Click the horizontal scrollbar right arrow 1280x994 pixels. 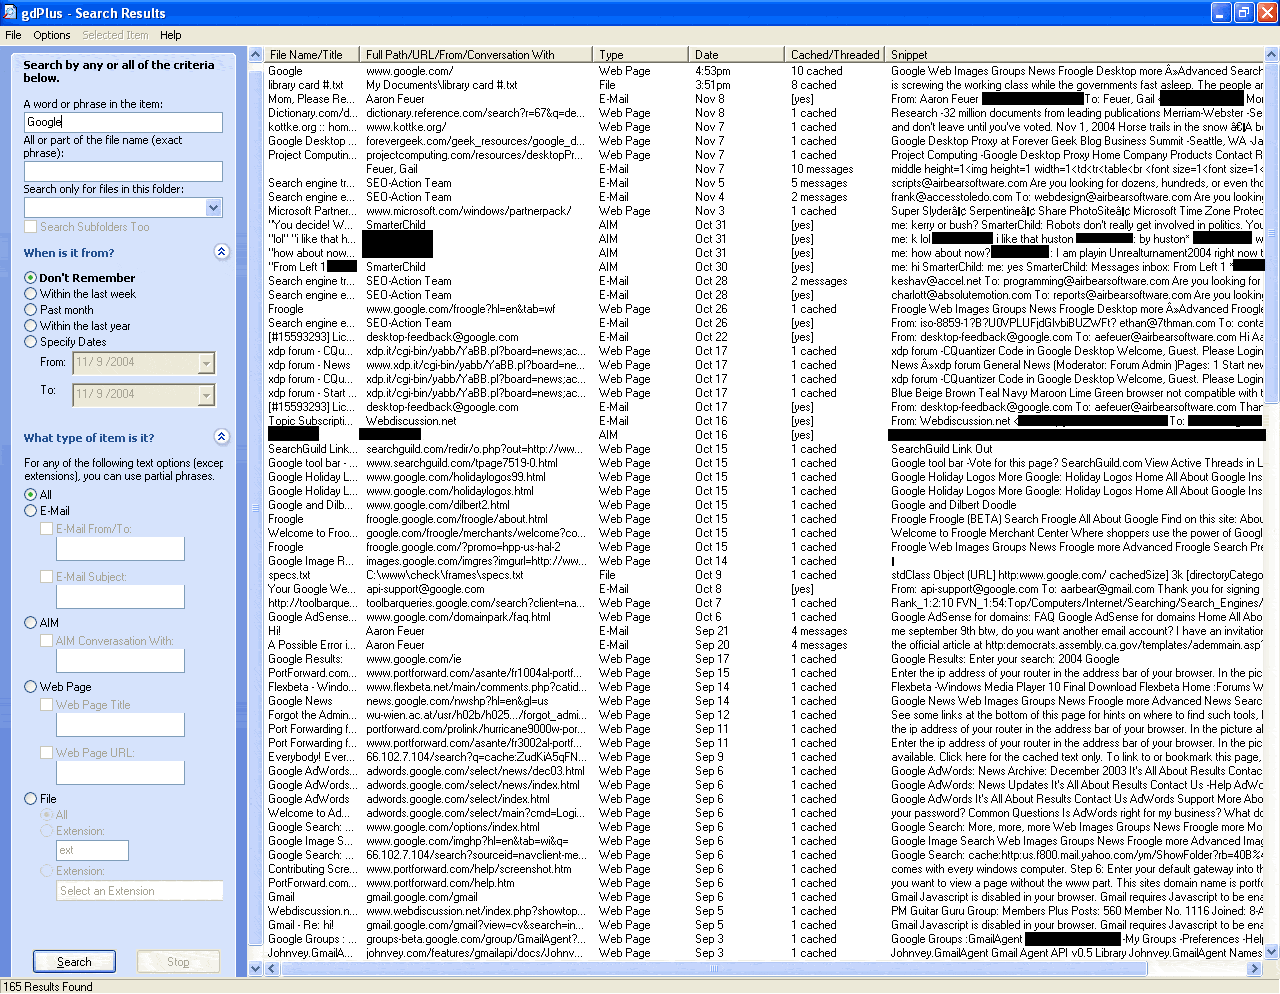point(1256,969)
